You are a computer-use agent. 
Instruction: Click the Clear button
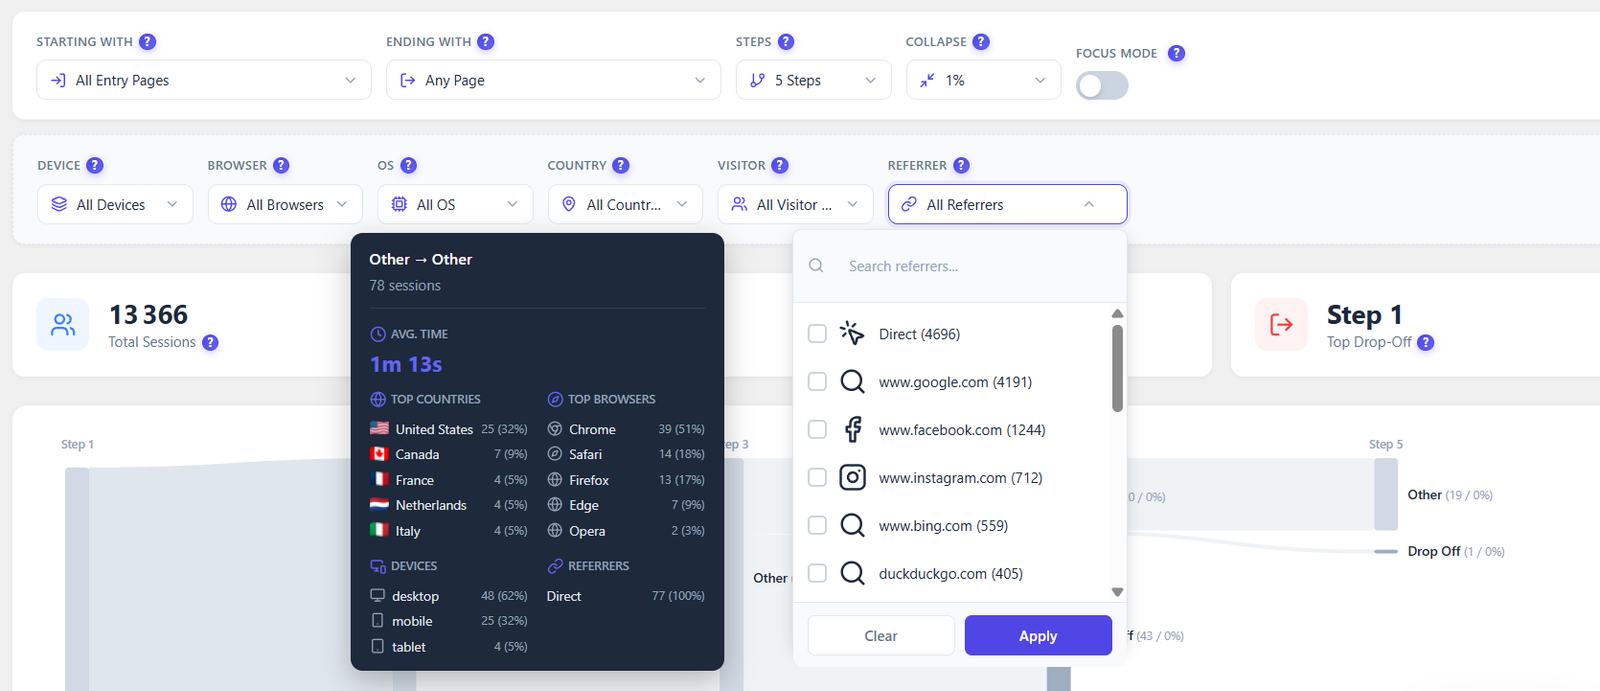click(x=881, y=636)
